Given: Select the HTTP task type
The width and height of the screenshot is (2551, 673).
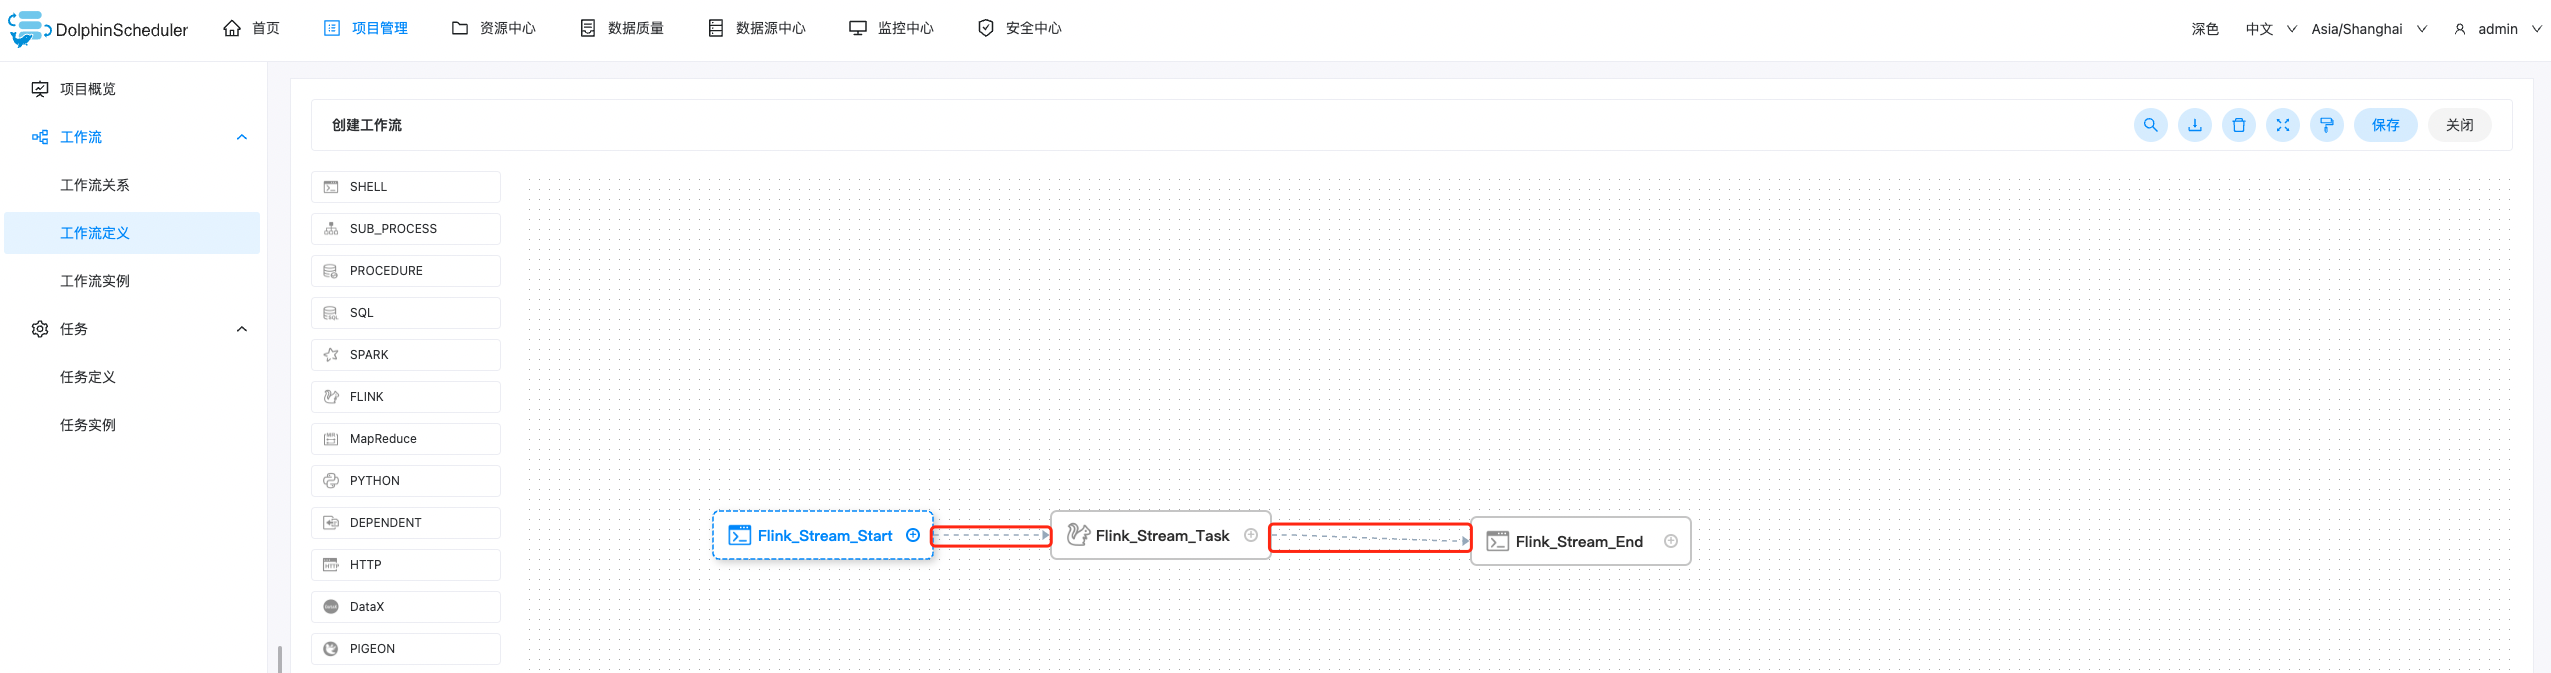Looking at the screenshot, I should click(x=405, y=565).
